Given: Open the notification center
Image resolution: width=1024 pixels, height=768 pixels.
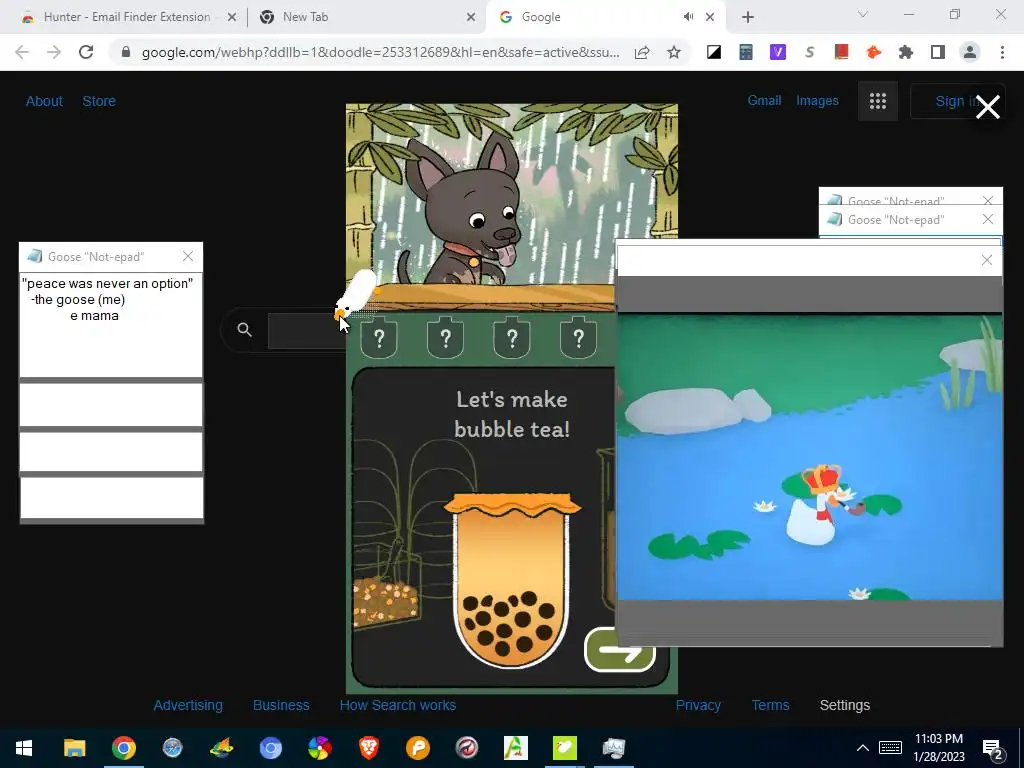Looking at the screenshot, I should (x=993, y=749).
